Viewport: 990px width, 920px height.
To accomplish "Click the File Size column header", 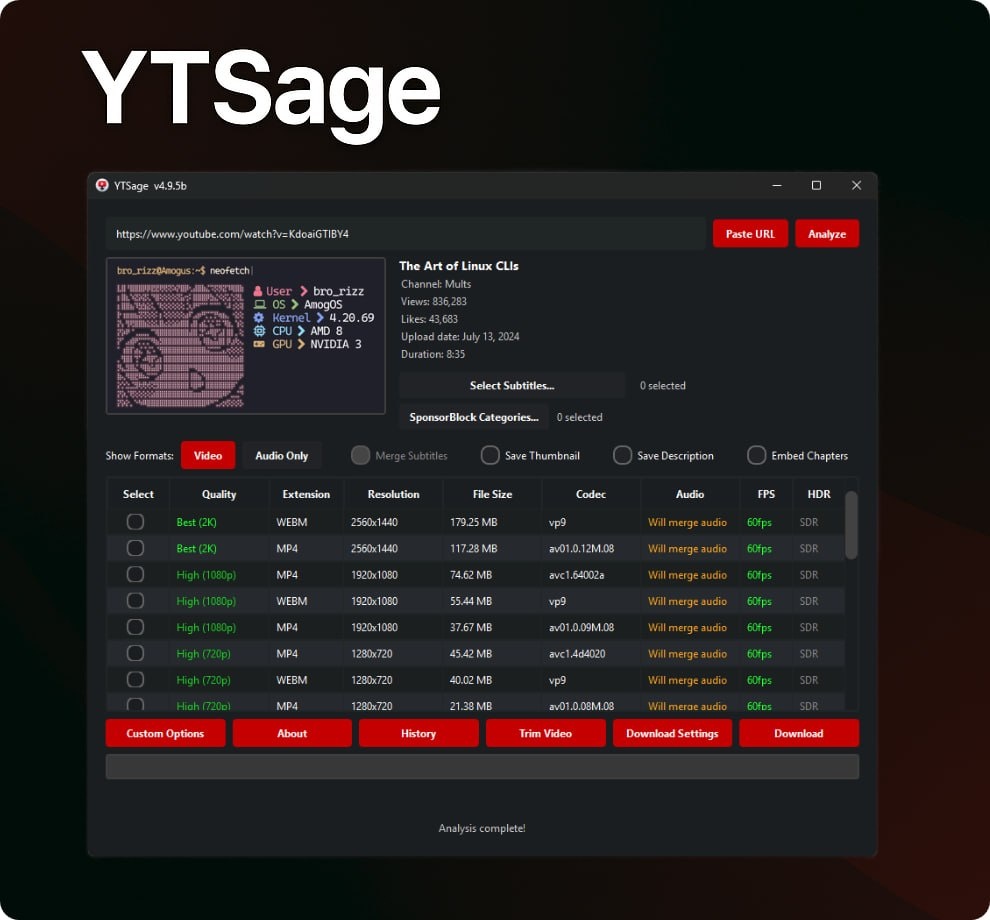I will 492,494.
